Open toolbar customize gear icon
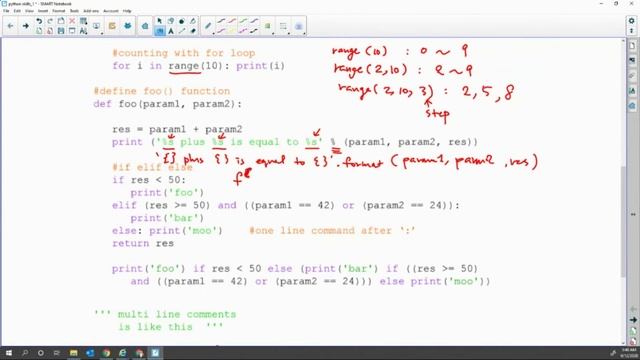This screenshot has height=360, width=640. (x=631, y=21)
